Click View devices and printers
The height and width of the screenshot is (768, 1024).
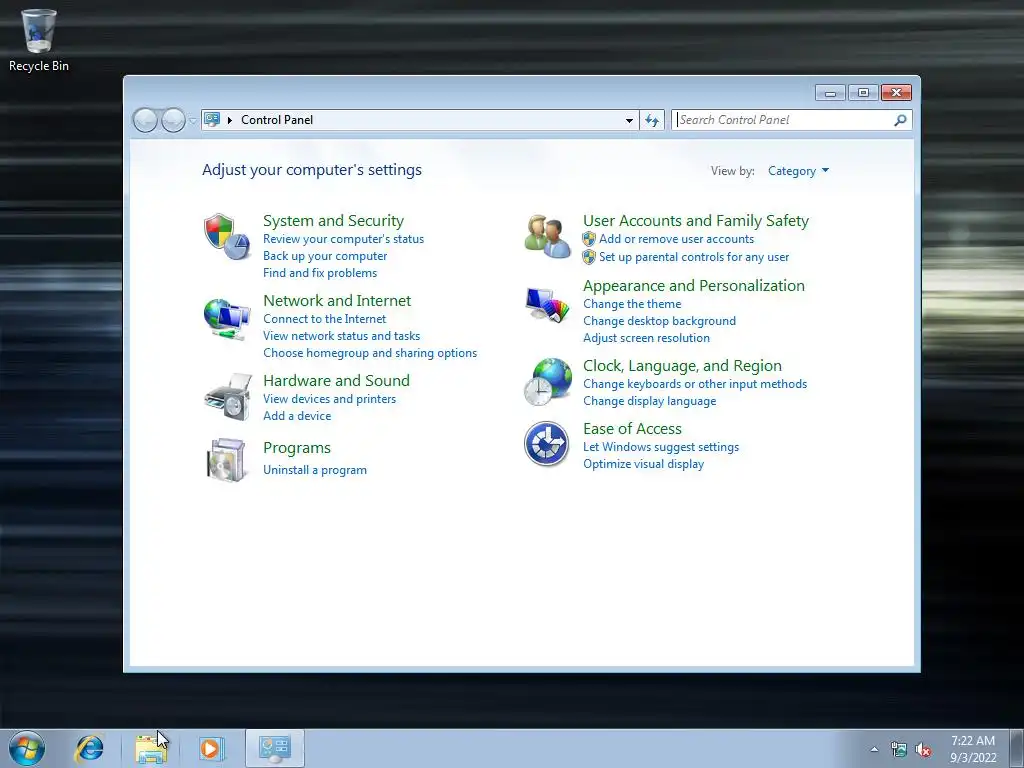tap(329, 398)
